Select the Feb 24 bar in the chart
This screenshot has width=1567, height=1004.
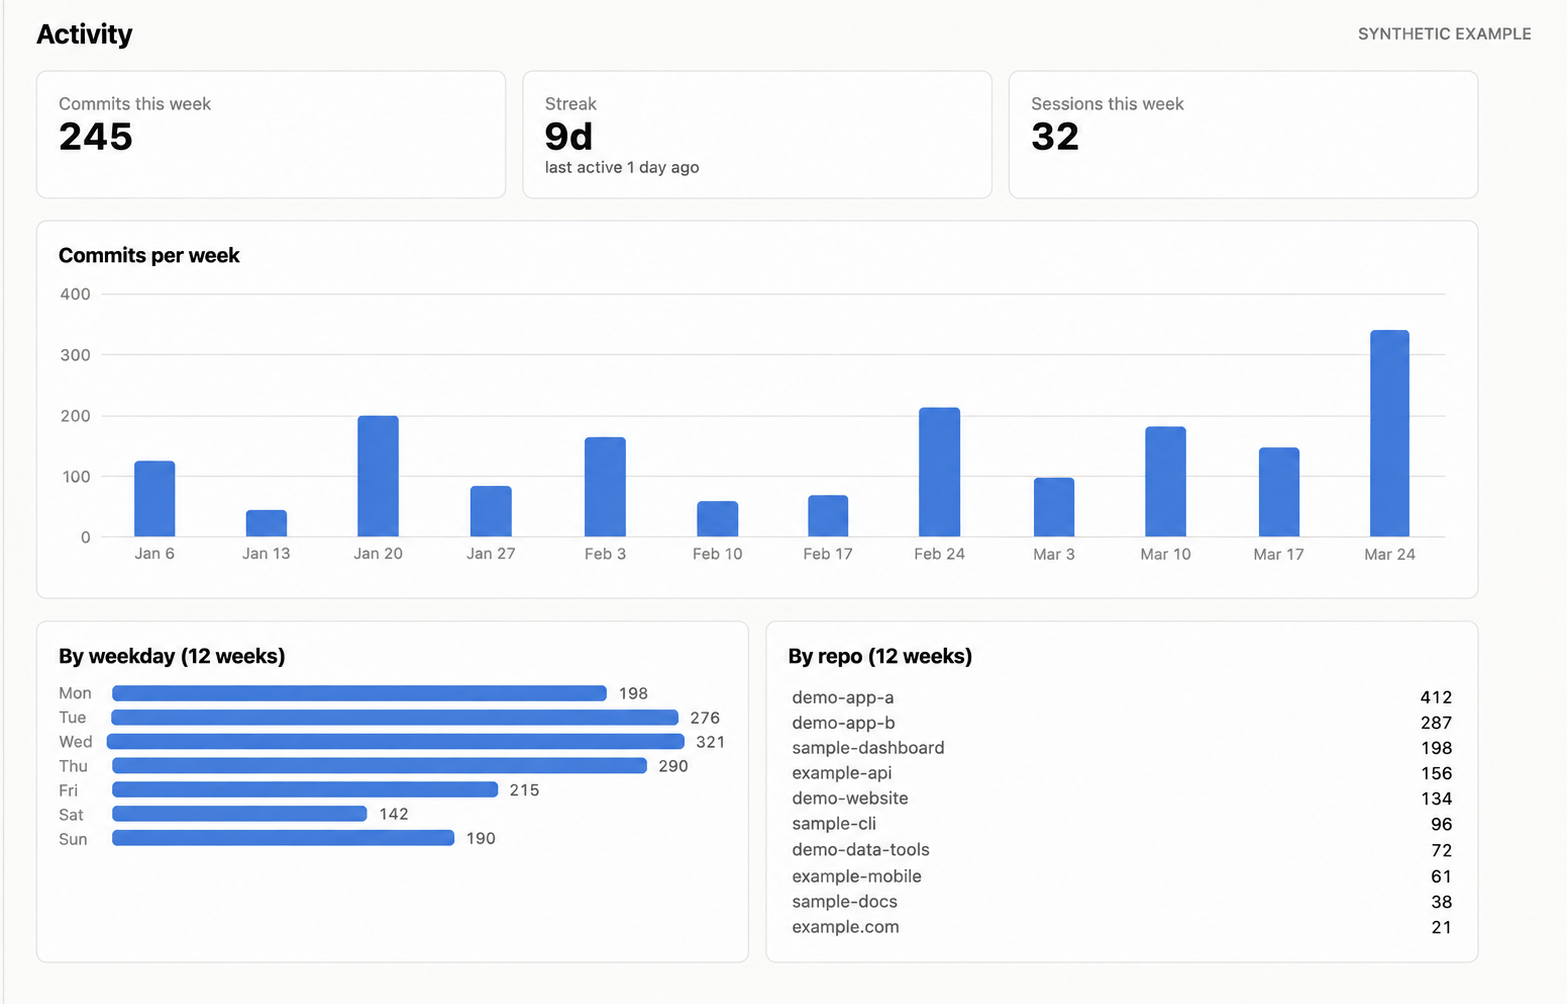[x=939, y=472]
